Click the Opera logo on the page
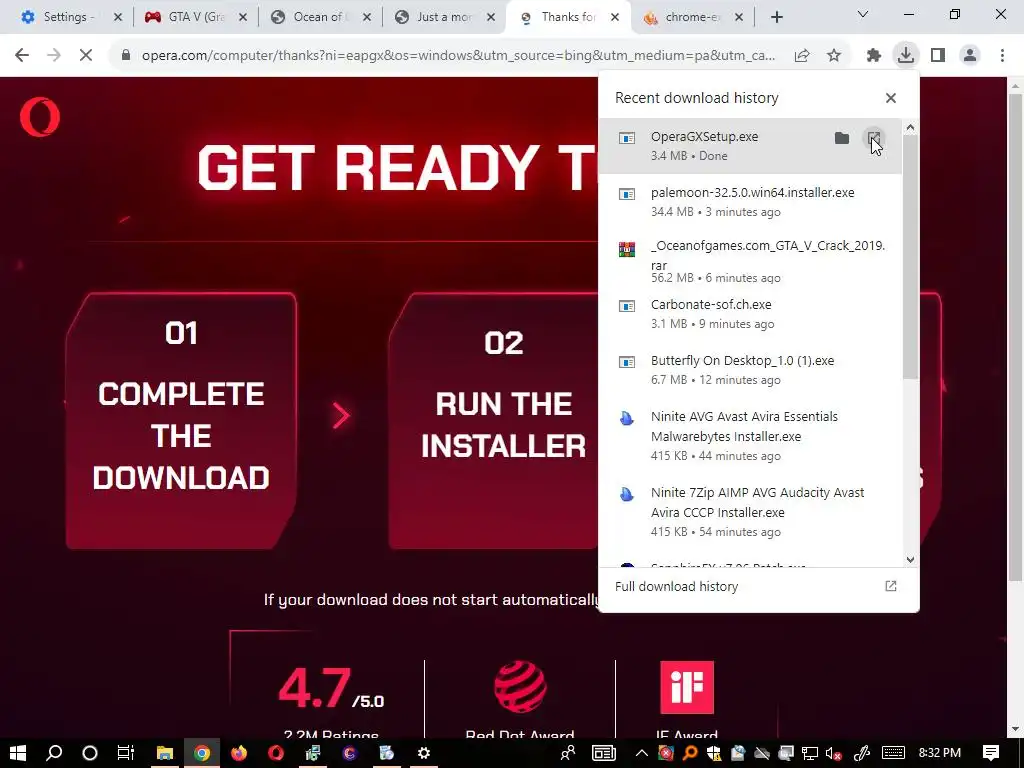The width and height of the screenshot is (1024, 768). click(40, 117)
